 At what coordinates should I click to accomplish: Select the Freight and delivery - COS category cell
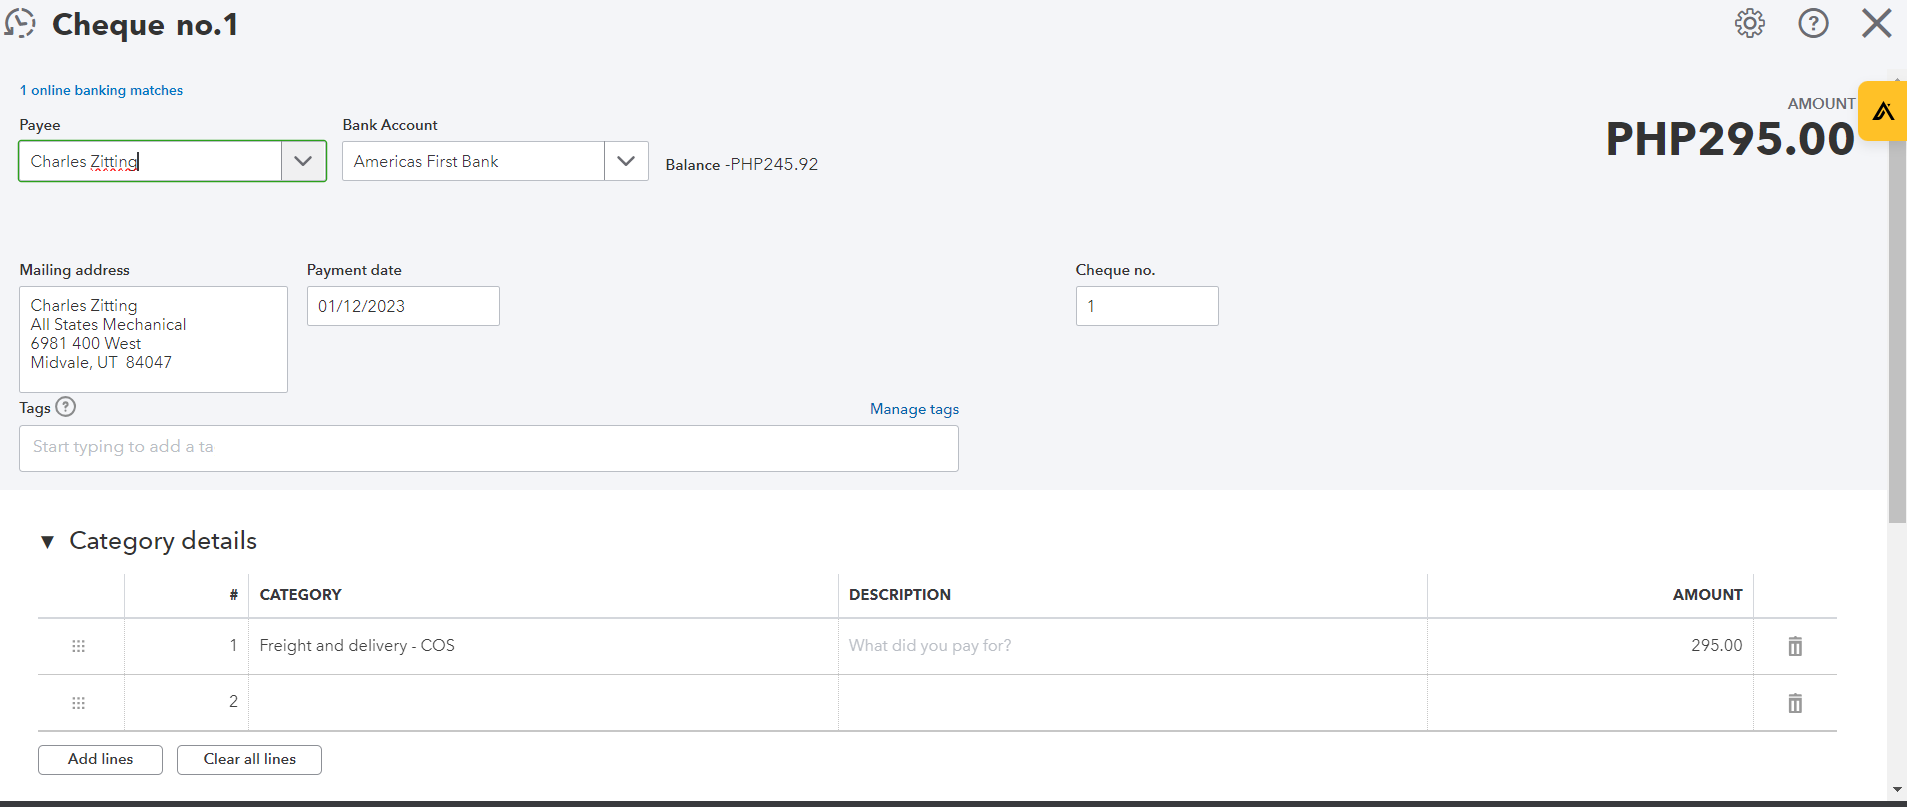543,646
